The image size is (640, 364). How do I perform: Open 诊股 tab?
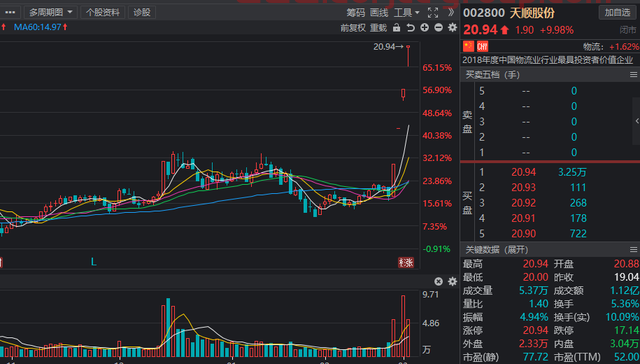click(x=142, y=12)
